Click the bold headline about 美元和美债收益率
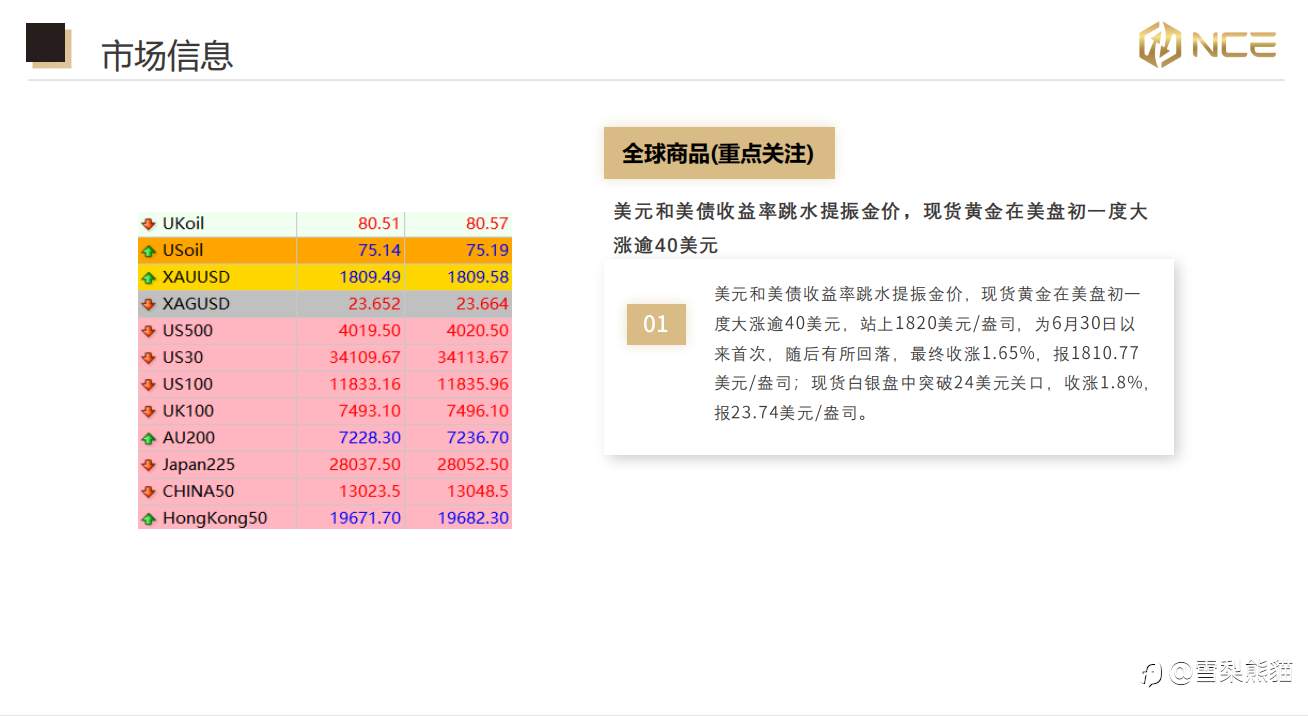This screenshot has width=1308, height=716. [880, 228]
